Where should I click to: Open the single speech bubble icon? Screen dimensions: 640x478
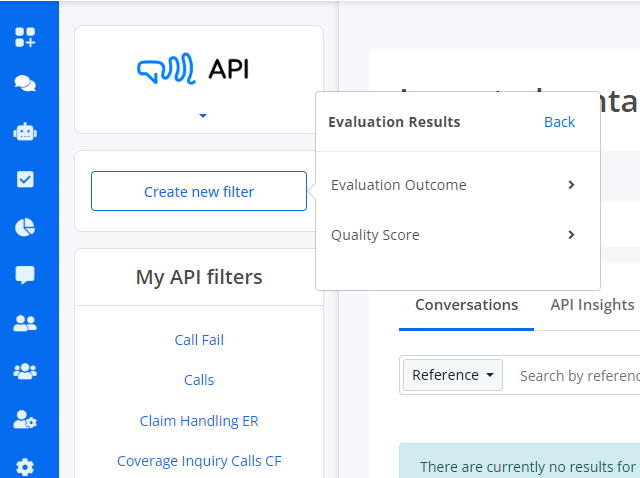(x=25, y=275)
